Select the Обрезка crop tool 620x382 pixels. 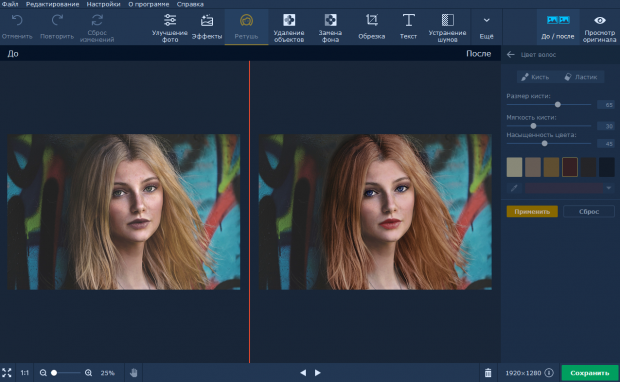point(371,28)
